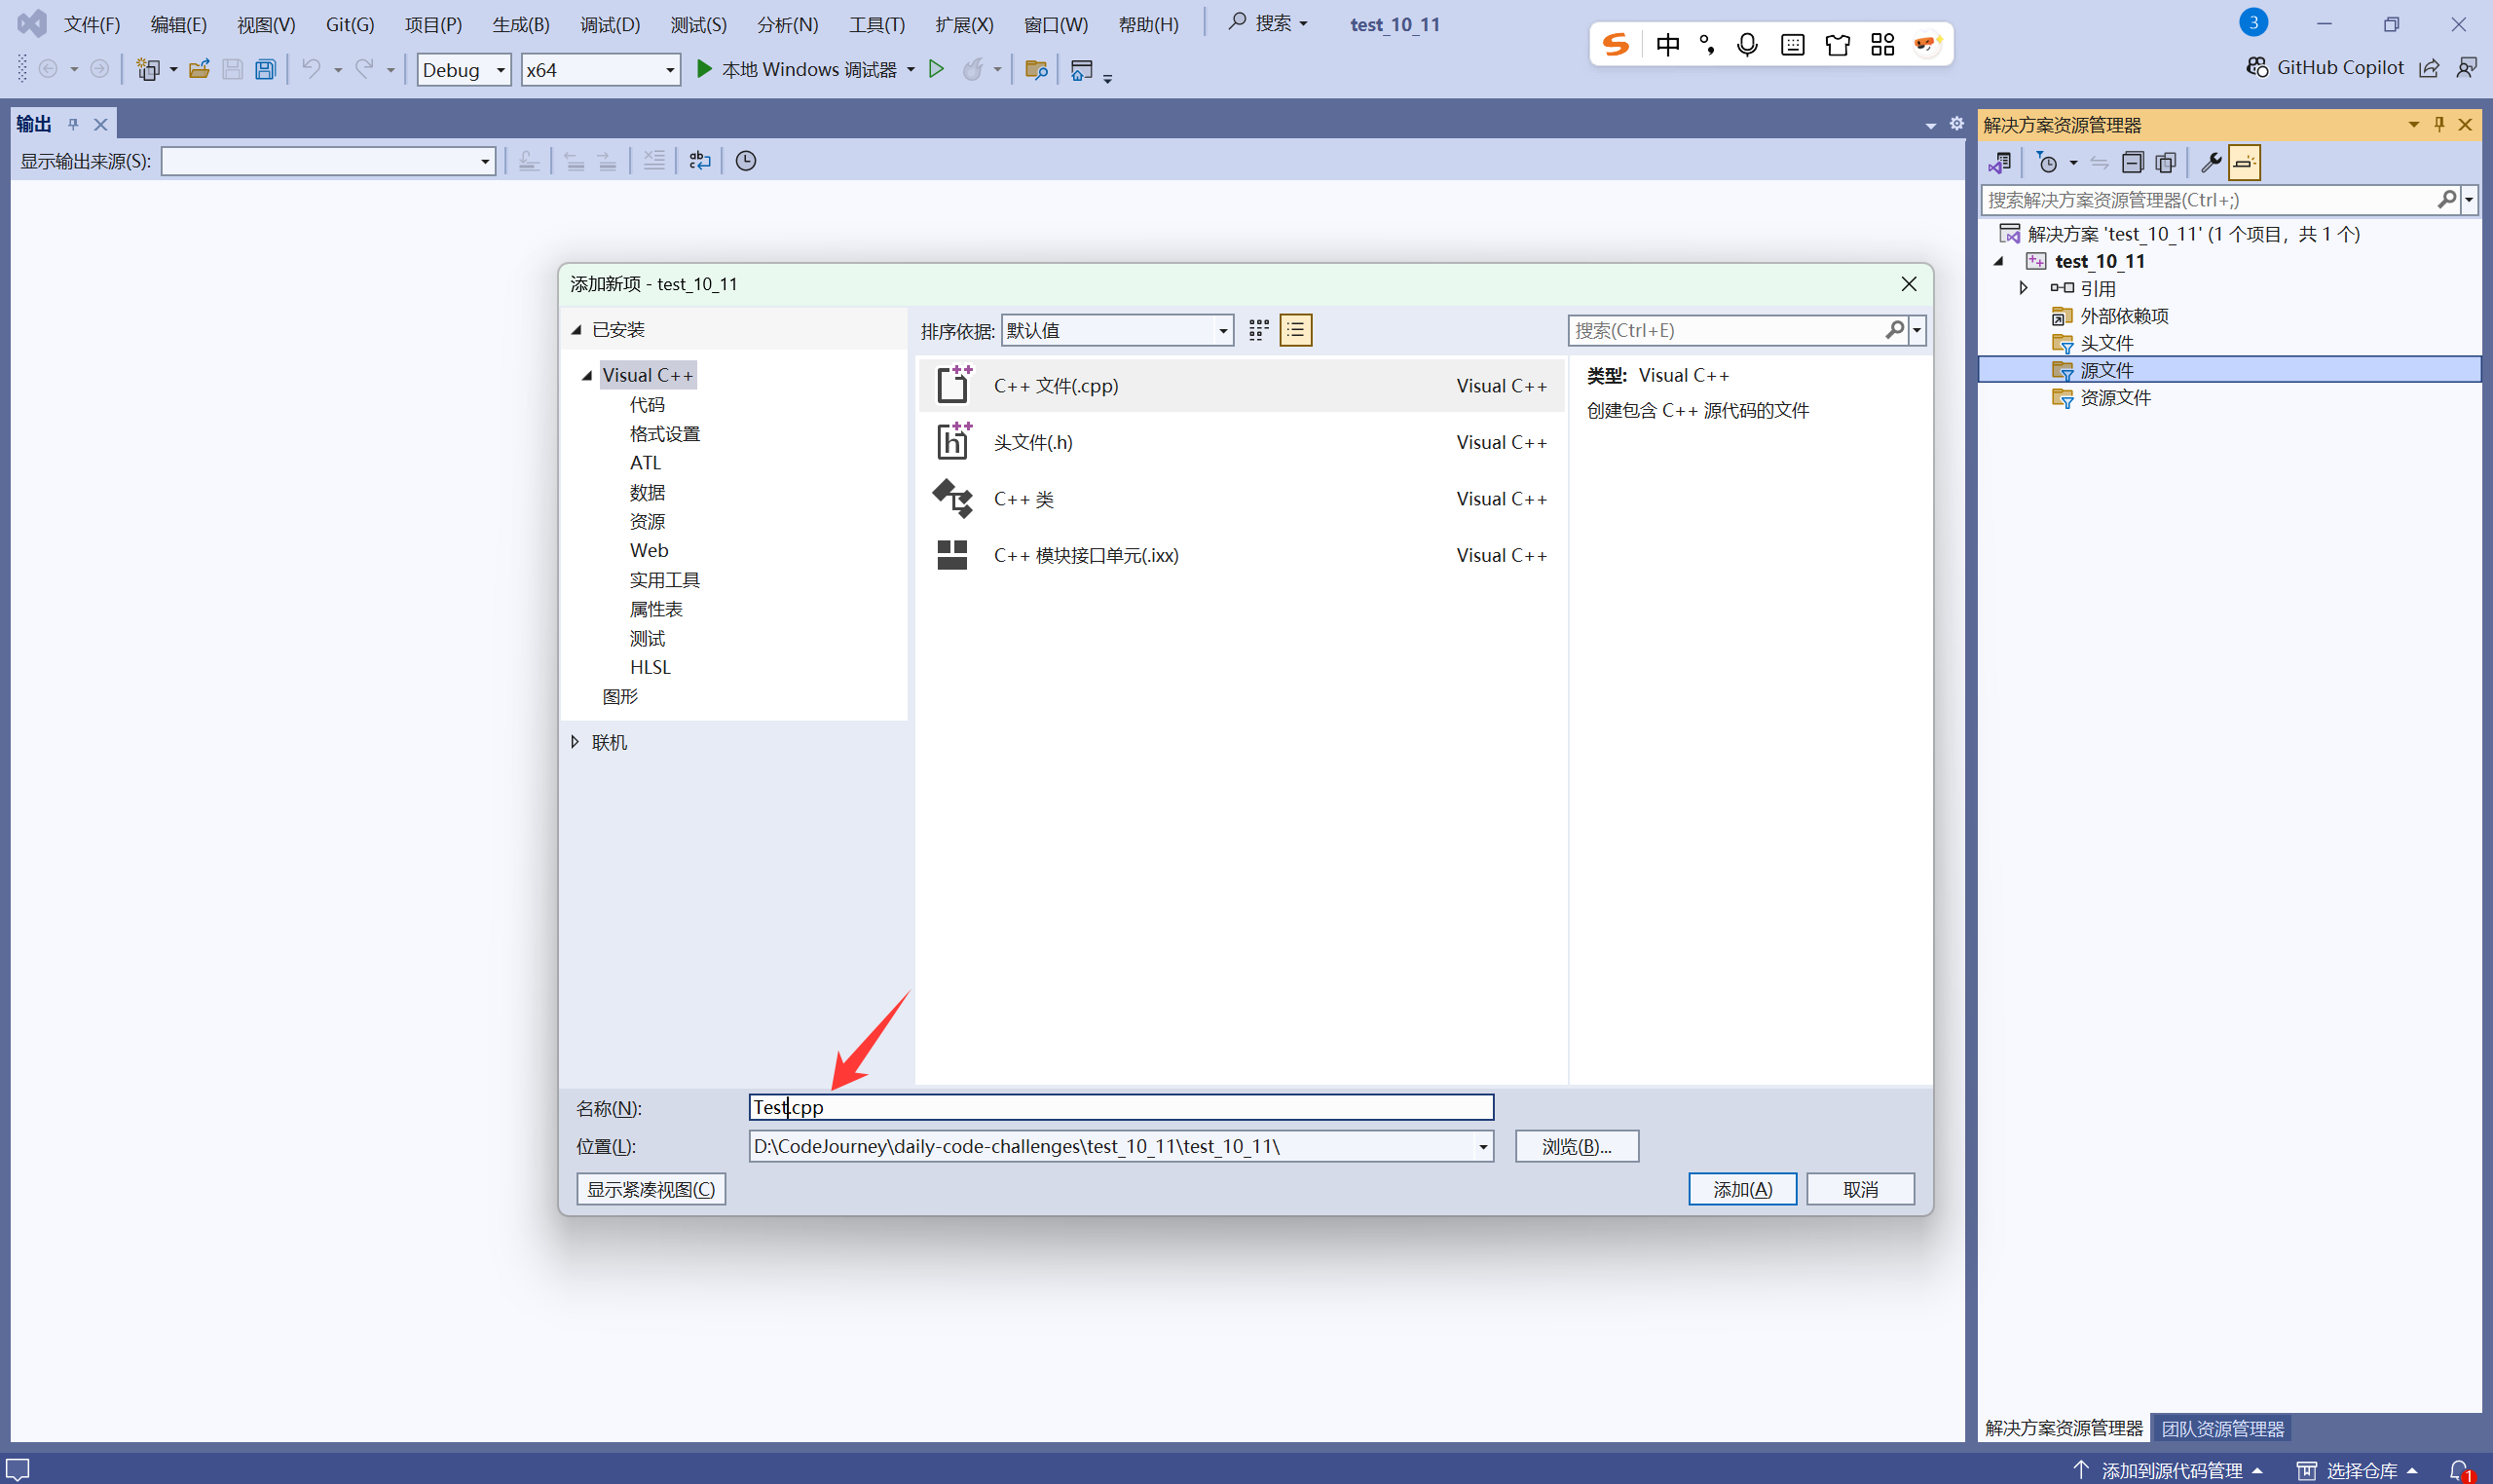
Task: Open the Debug configuration dropdown
Action: coord(464,70)
